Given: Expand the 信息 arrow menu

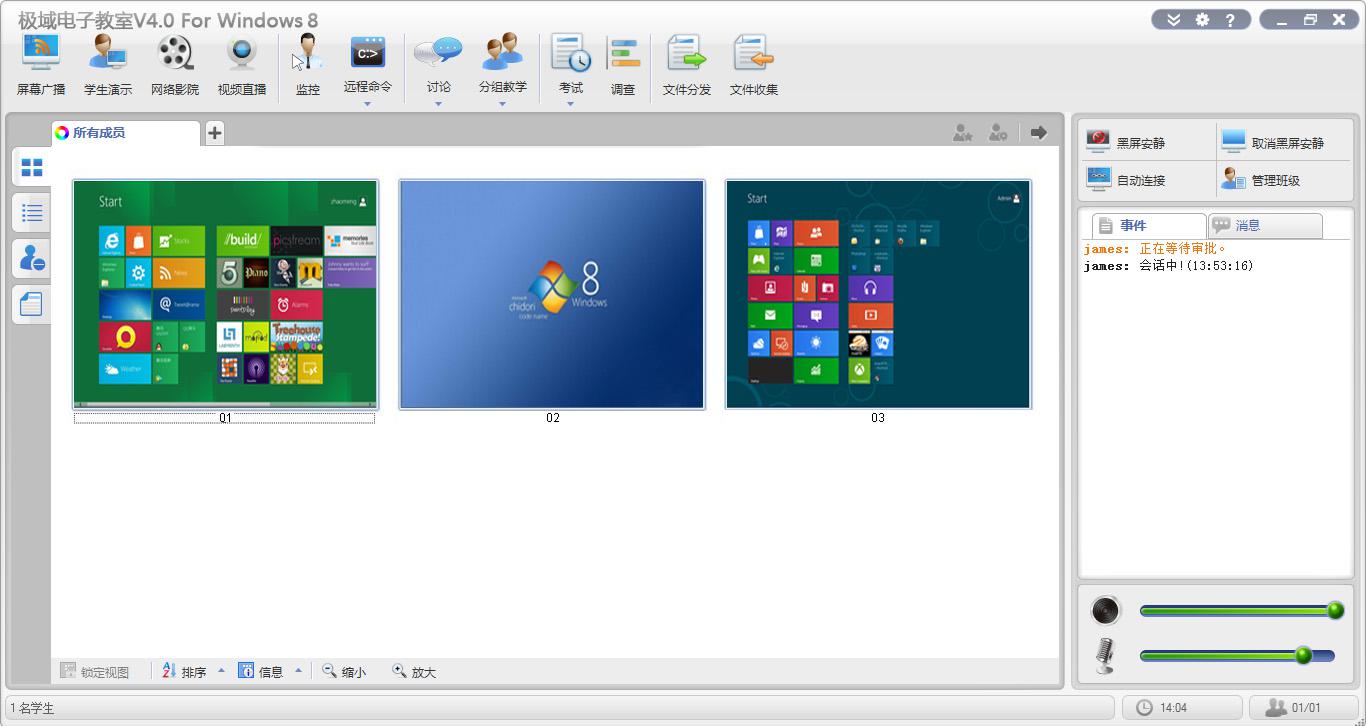Looking at the screenshot, I should [x=298, y=671].
